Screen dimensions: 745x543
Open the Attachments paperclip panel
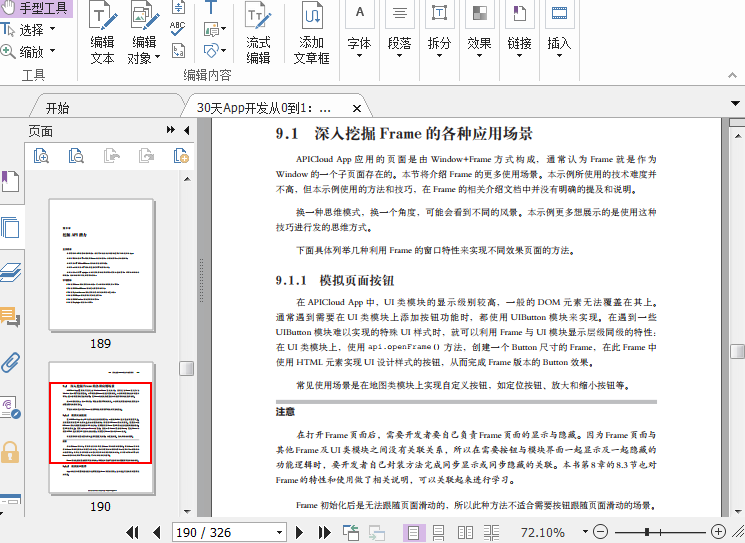coord(10,362)
